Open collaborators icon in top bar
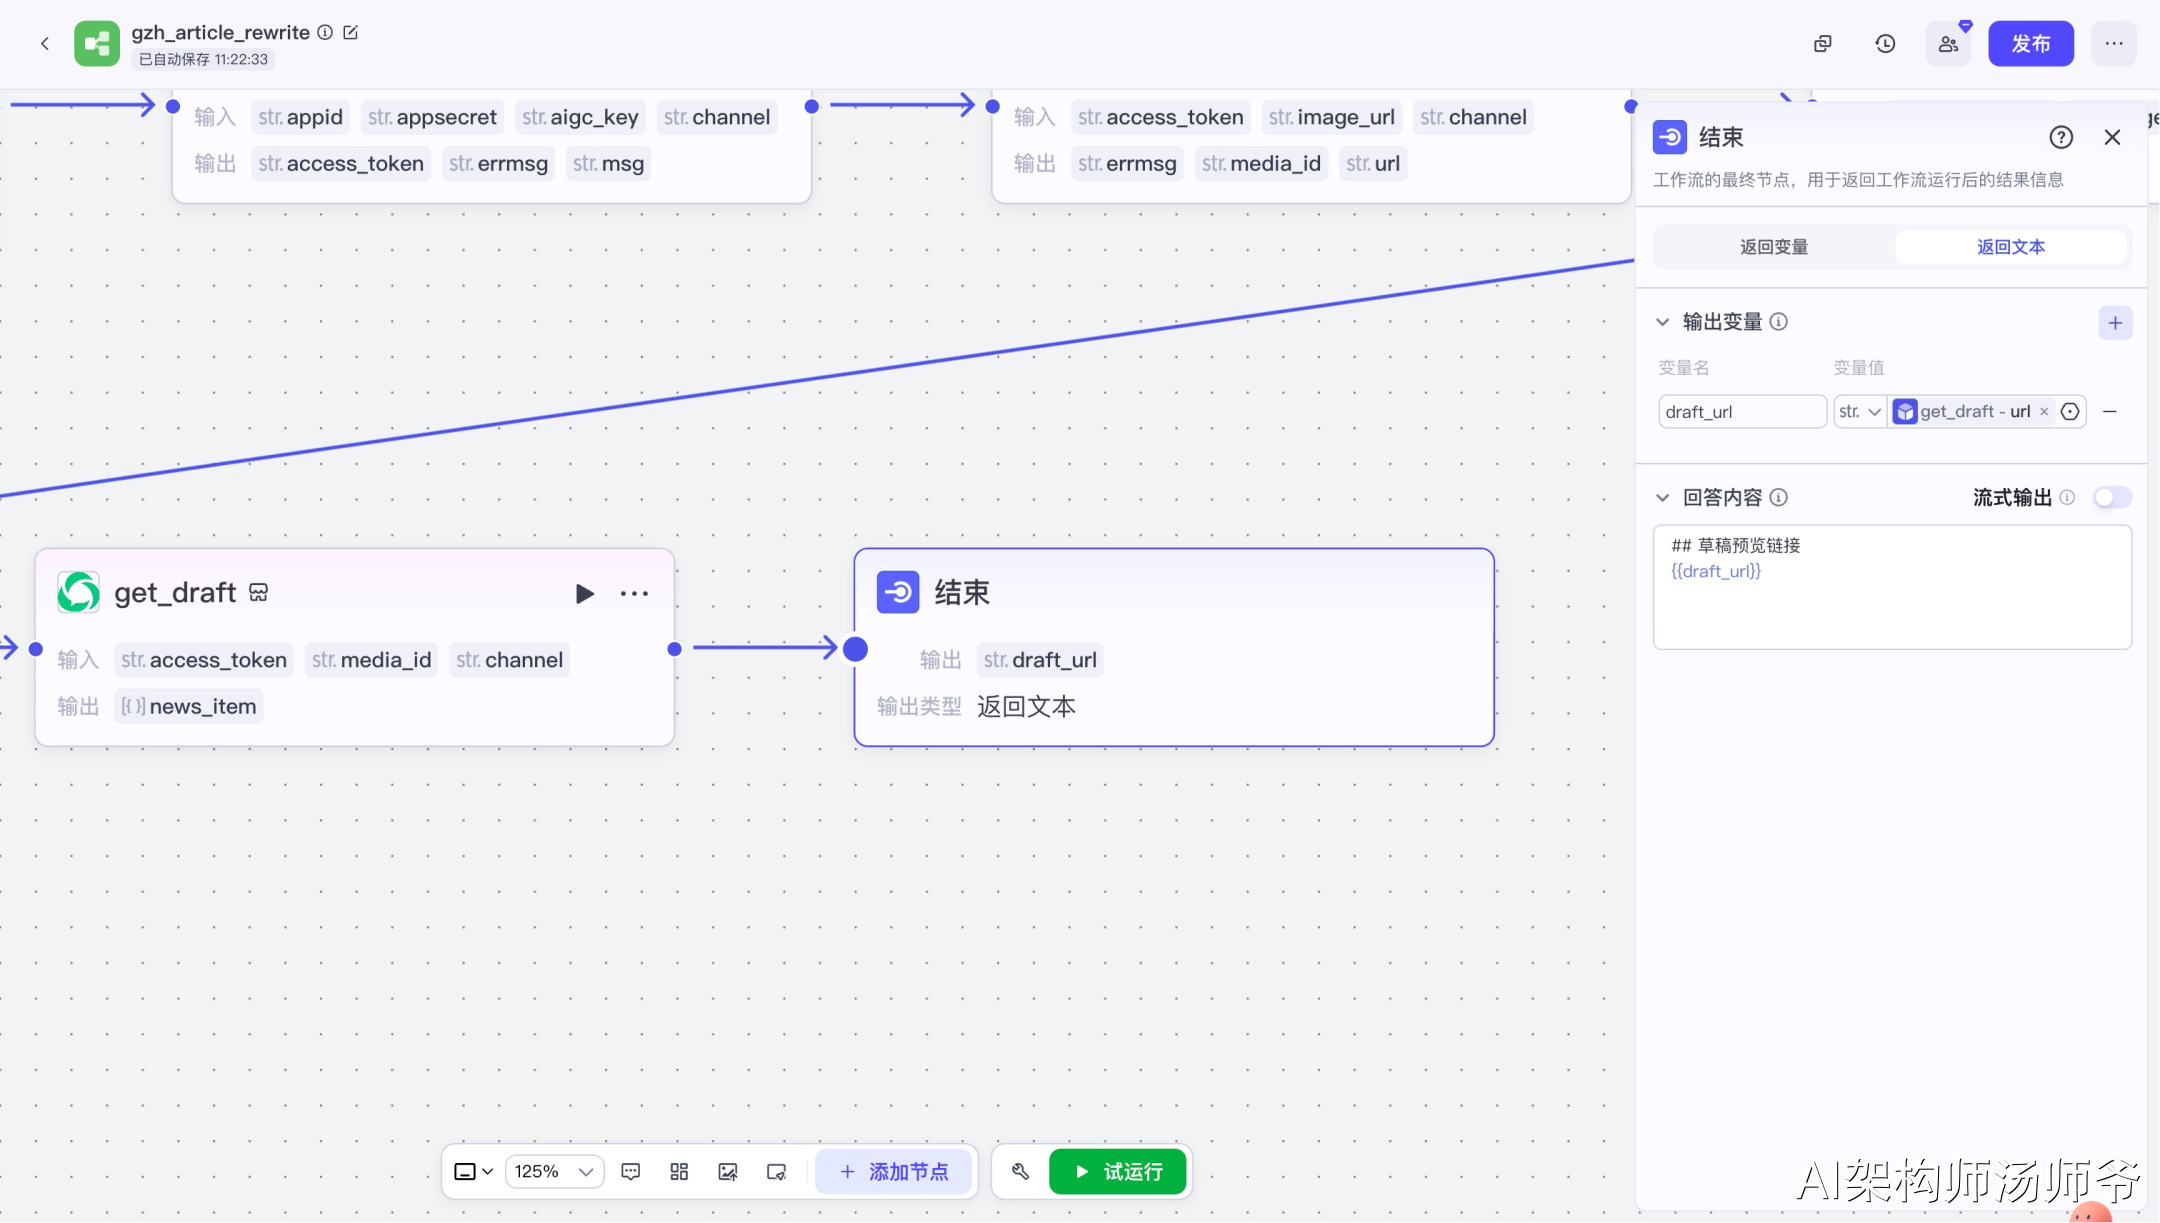Screen dimensions: 2160x1223 1948,44
